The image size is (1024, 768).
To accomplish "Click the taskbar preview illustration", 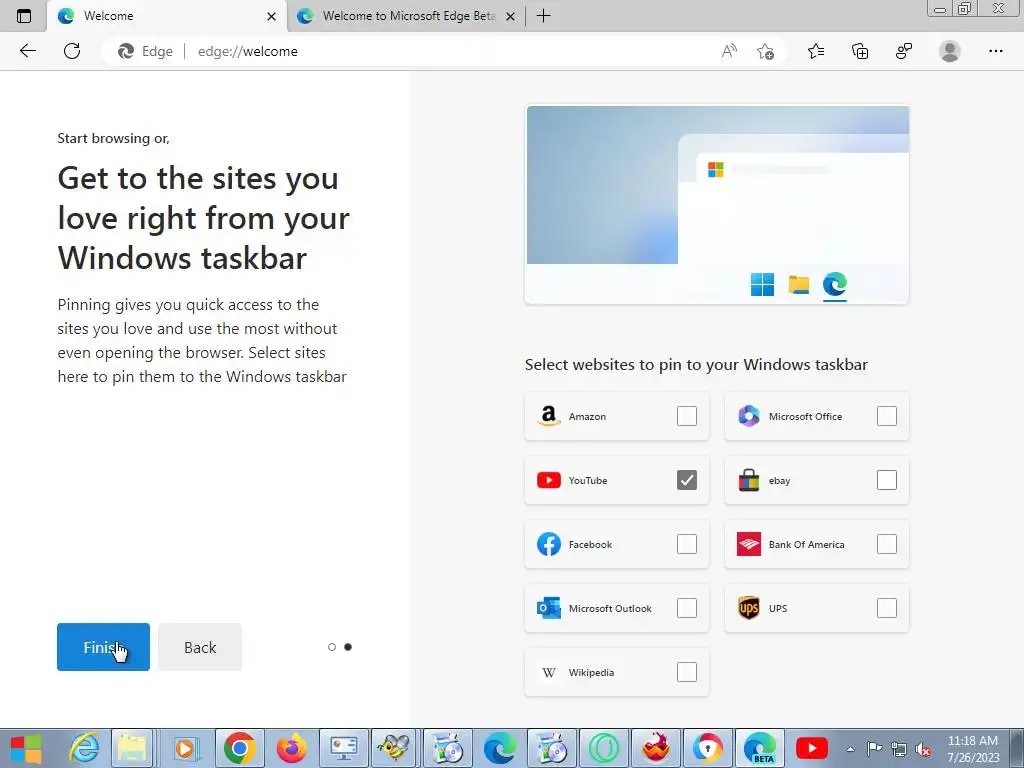I will point(717,205).
